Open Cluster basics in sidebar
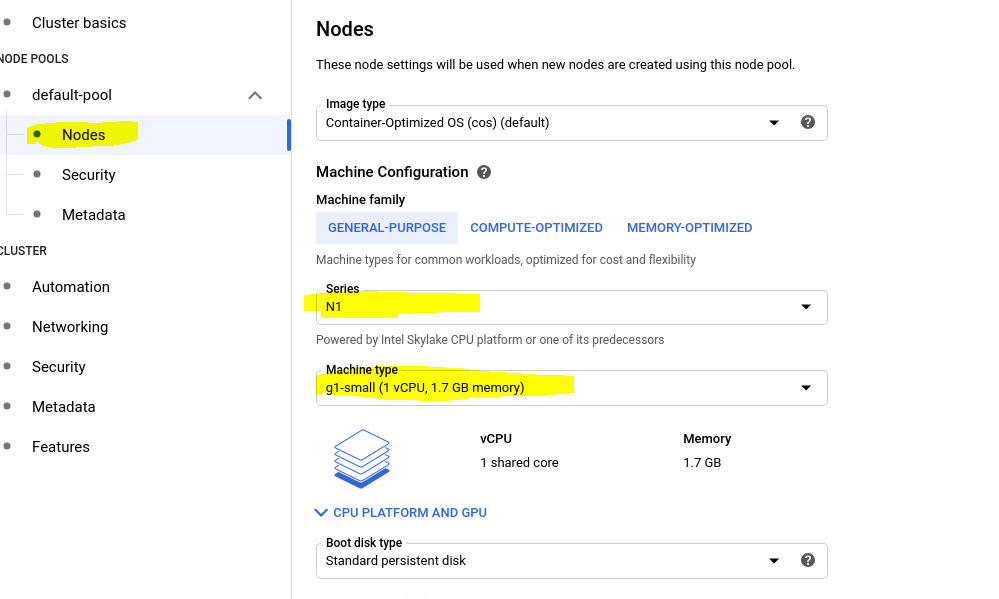 (79, 23)
